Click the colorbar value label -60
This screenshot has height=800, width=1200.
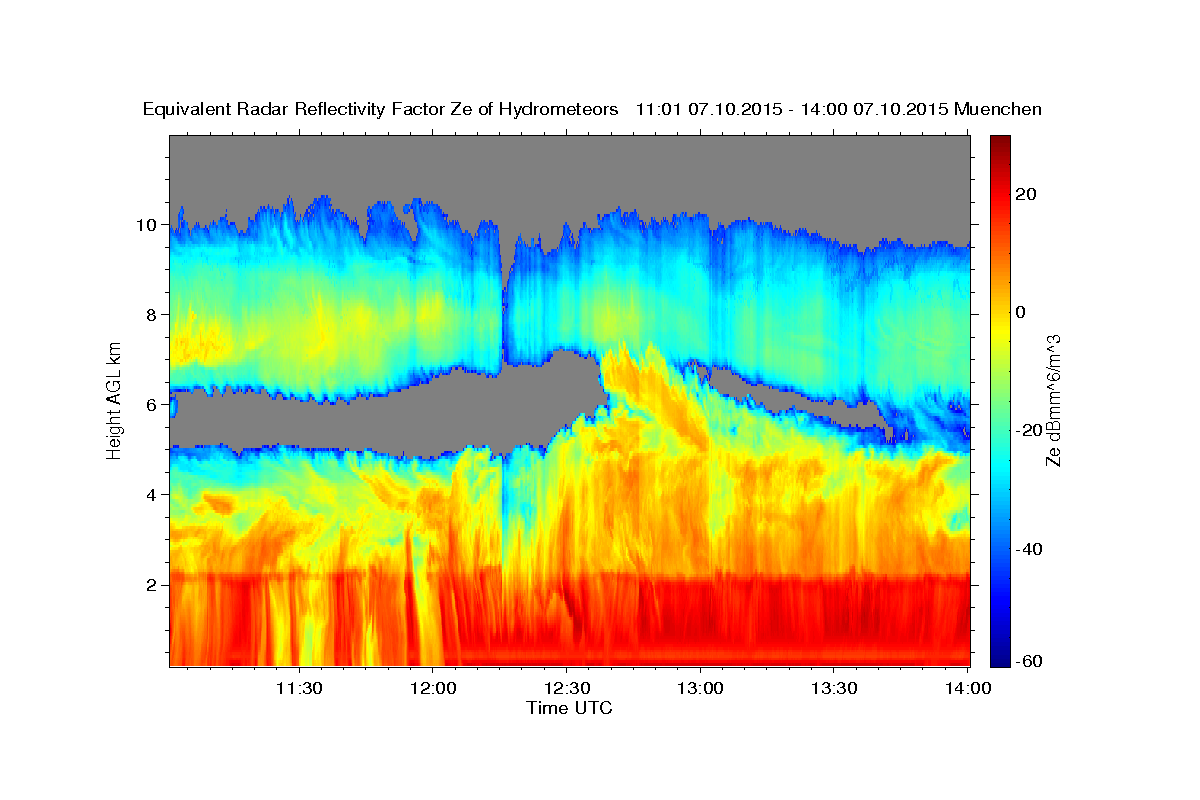click(1027, 662)
